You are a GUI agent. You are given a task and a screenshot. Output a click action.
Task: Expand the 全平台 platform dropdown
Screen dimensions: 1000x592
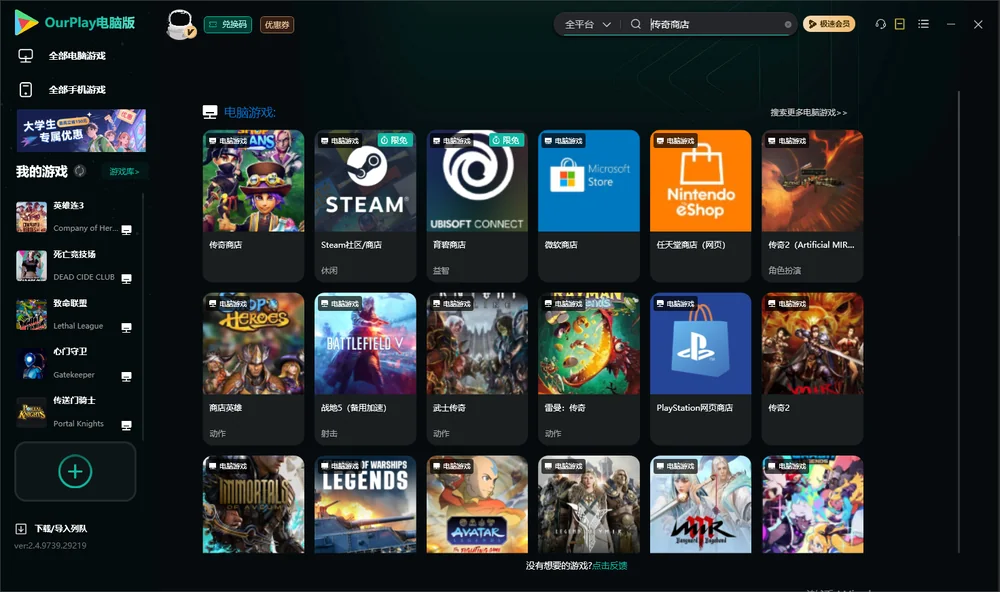pyautogui.click(x=587, y=24)
